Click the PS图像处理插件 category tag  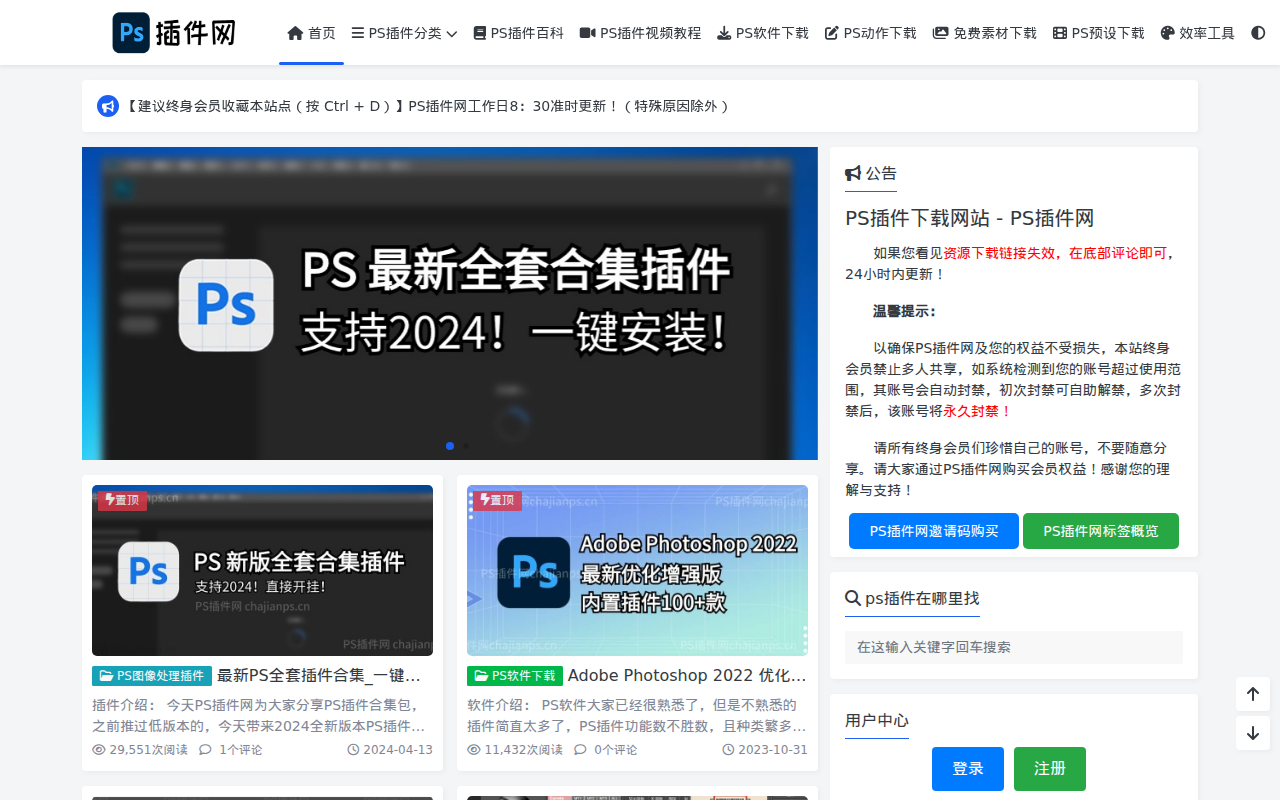[152, 676]
